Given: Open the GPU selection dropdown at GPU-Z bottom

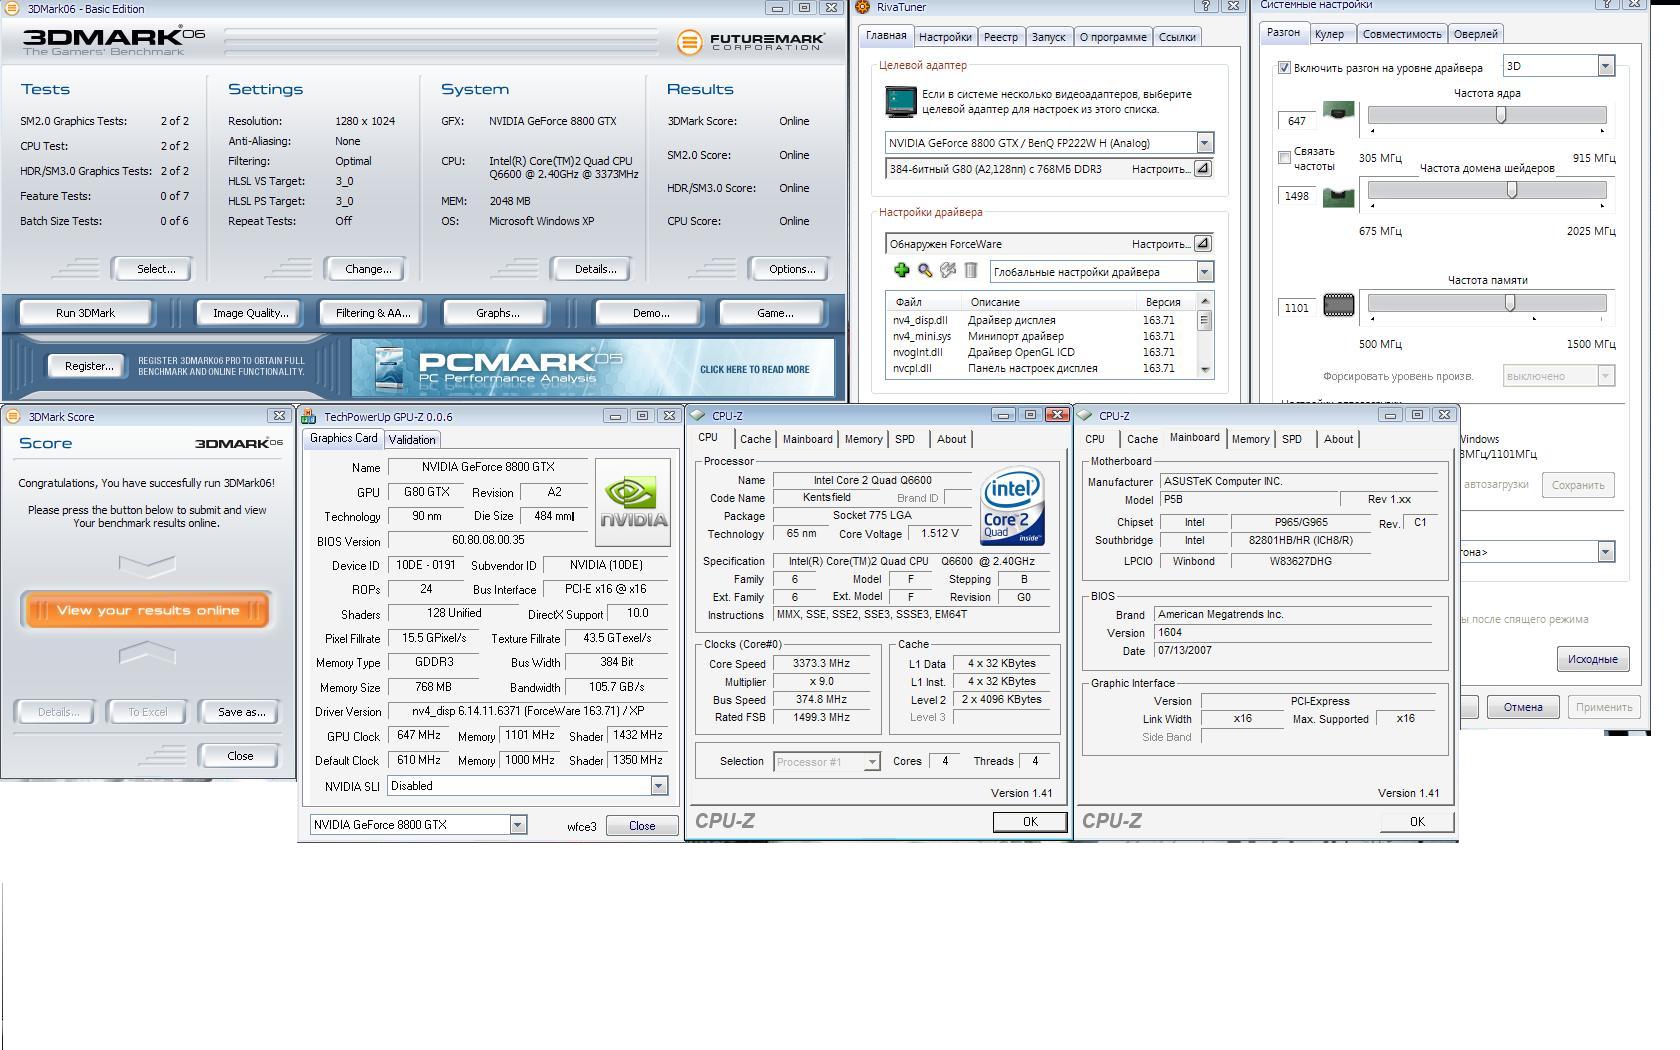Looking at the screenshot, I should pyautogui.click(x=518, y=825).
